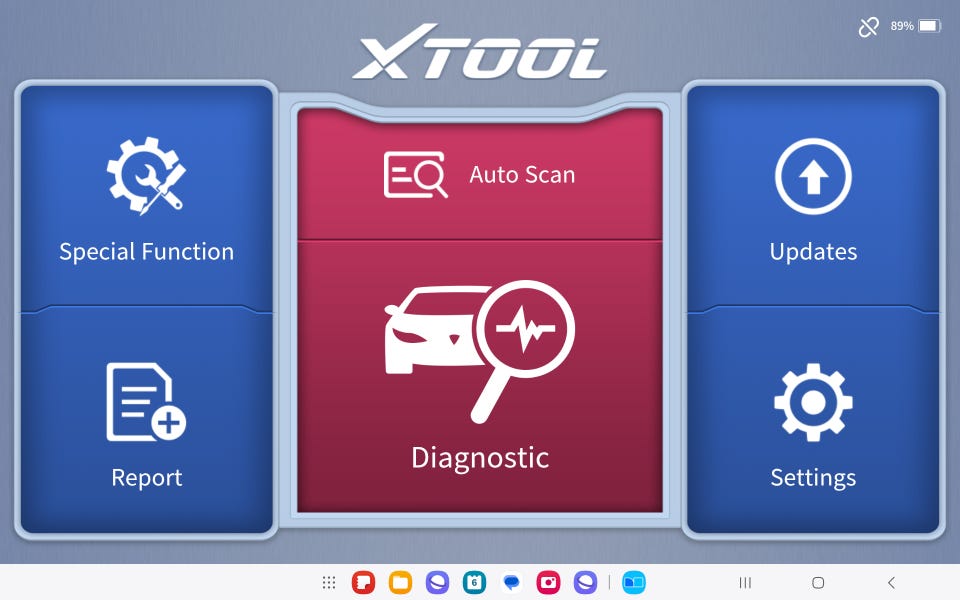
Task: Open the app drawer grid icon
Action: pyautogui.click(x=329, y=582)
